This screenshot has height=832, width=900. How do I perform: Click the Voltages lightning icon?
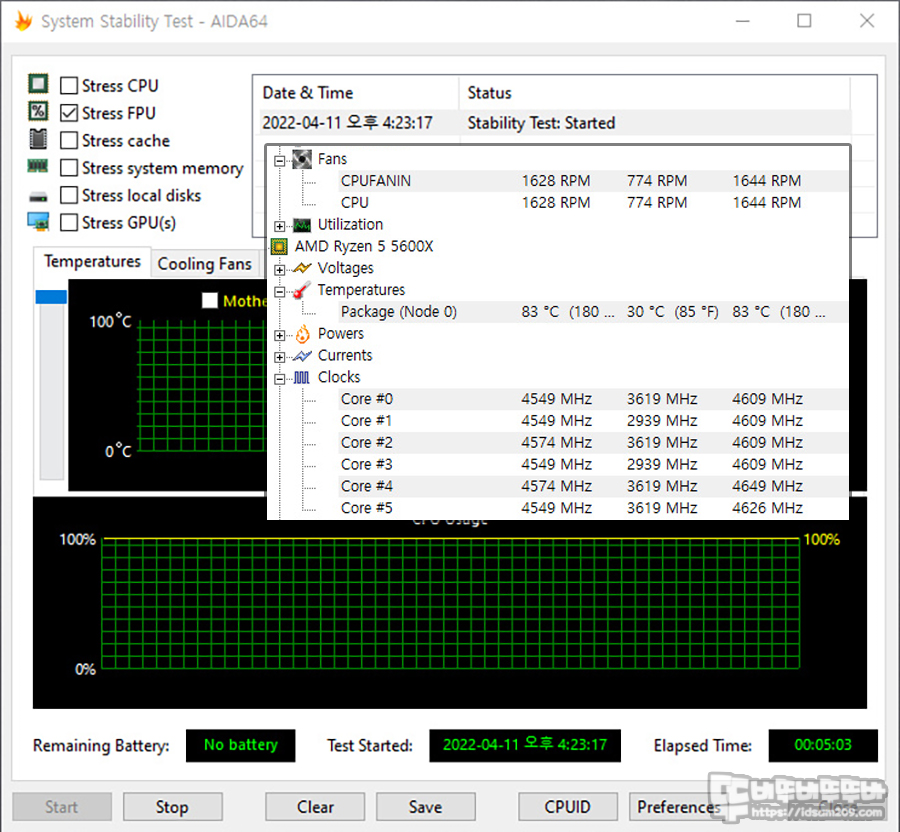coord(302,268)
